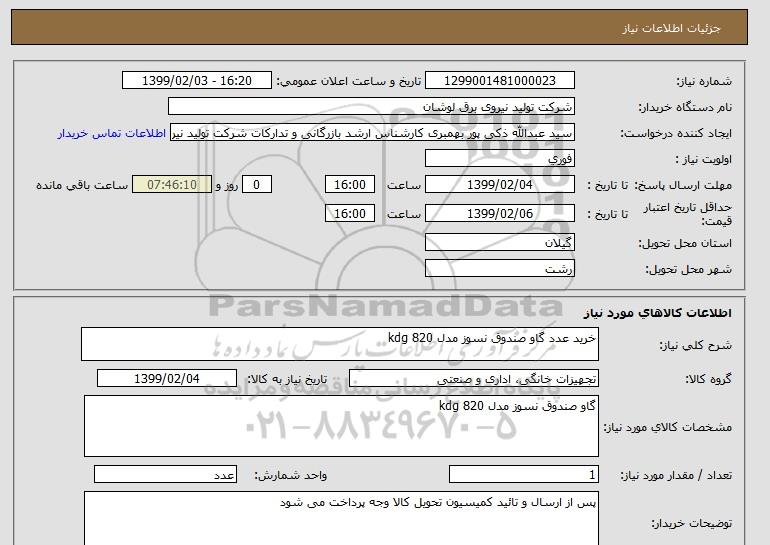Click the header title جزئیات اطلاعات نیاز
770x545 pixels.
coord(671,28)
